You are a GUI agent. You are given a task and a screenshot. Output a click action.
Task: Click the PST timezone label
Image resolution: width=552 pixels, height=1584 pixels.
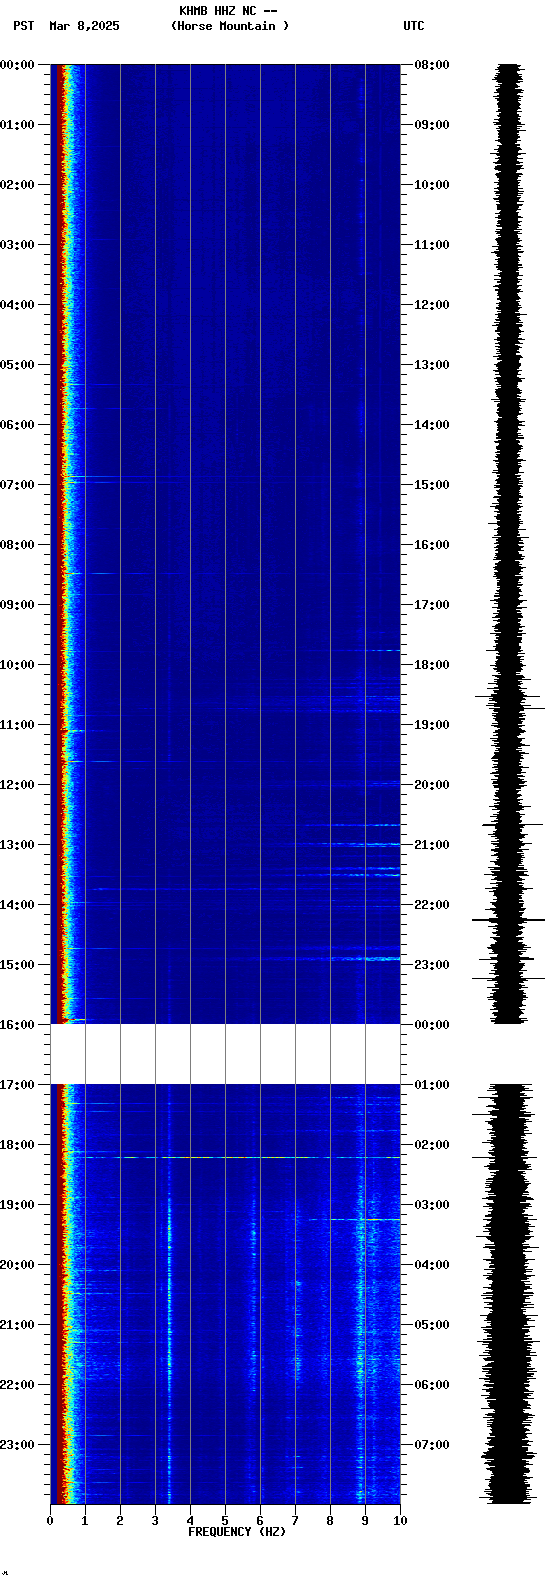click(x=24, y=26)
